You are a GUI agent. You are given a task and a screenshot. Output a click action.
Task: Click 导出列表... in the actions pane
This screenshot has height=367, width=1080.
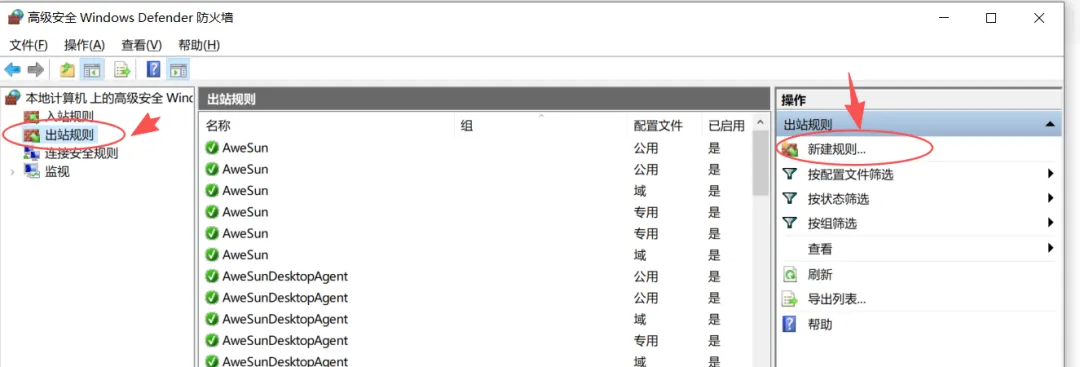pos(836,300)
